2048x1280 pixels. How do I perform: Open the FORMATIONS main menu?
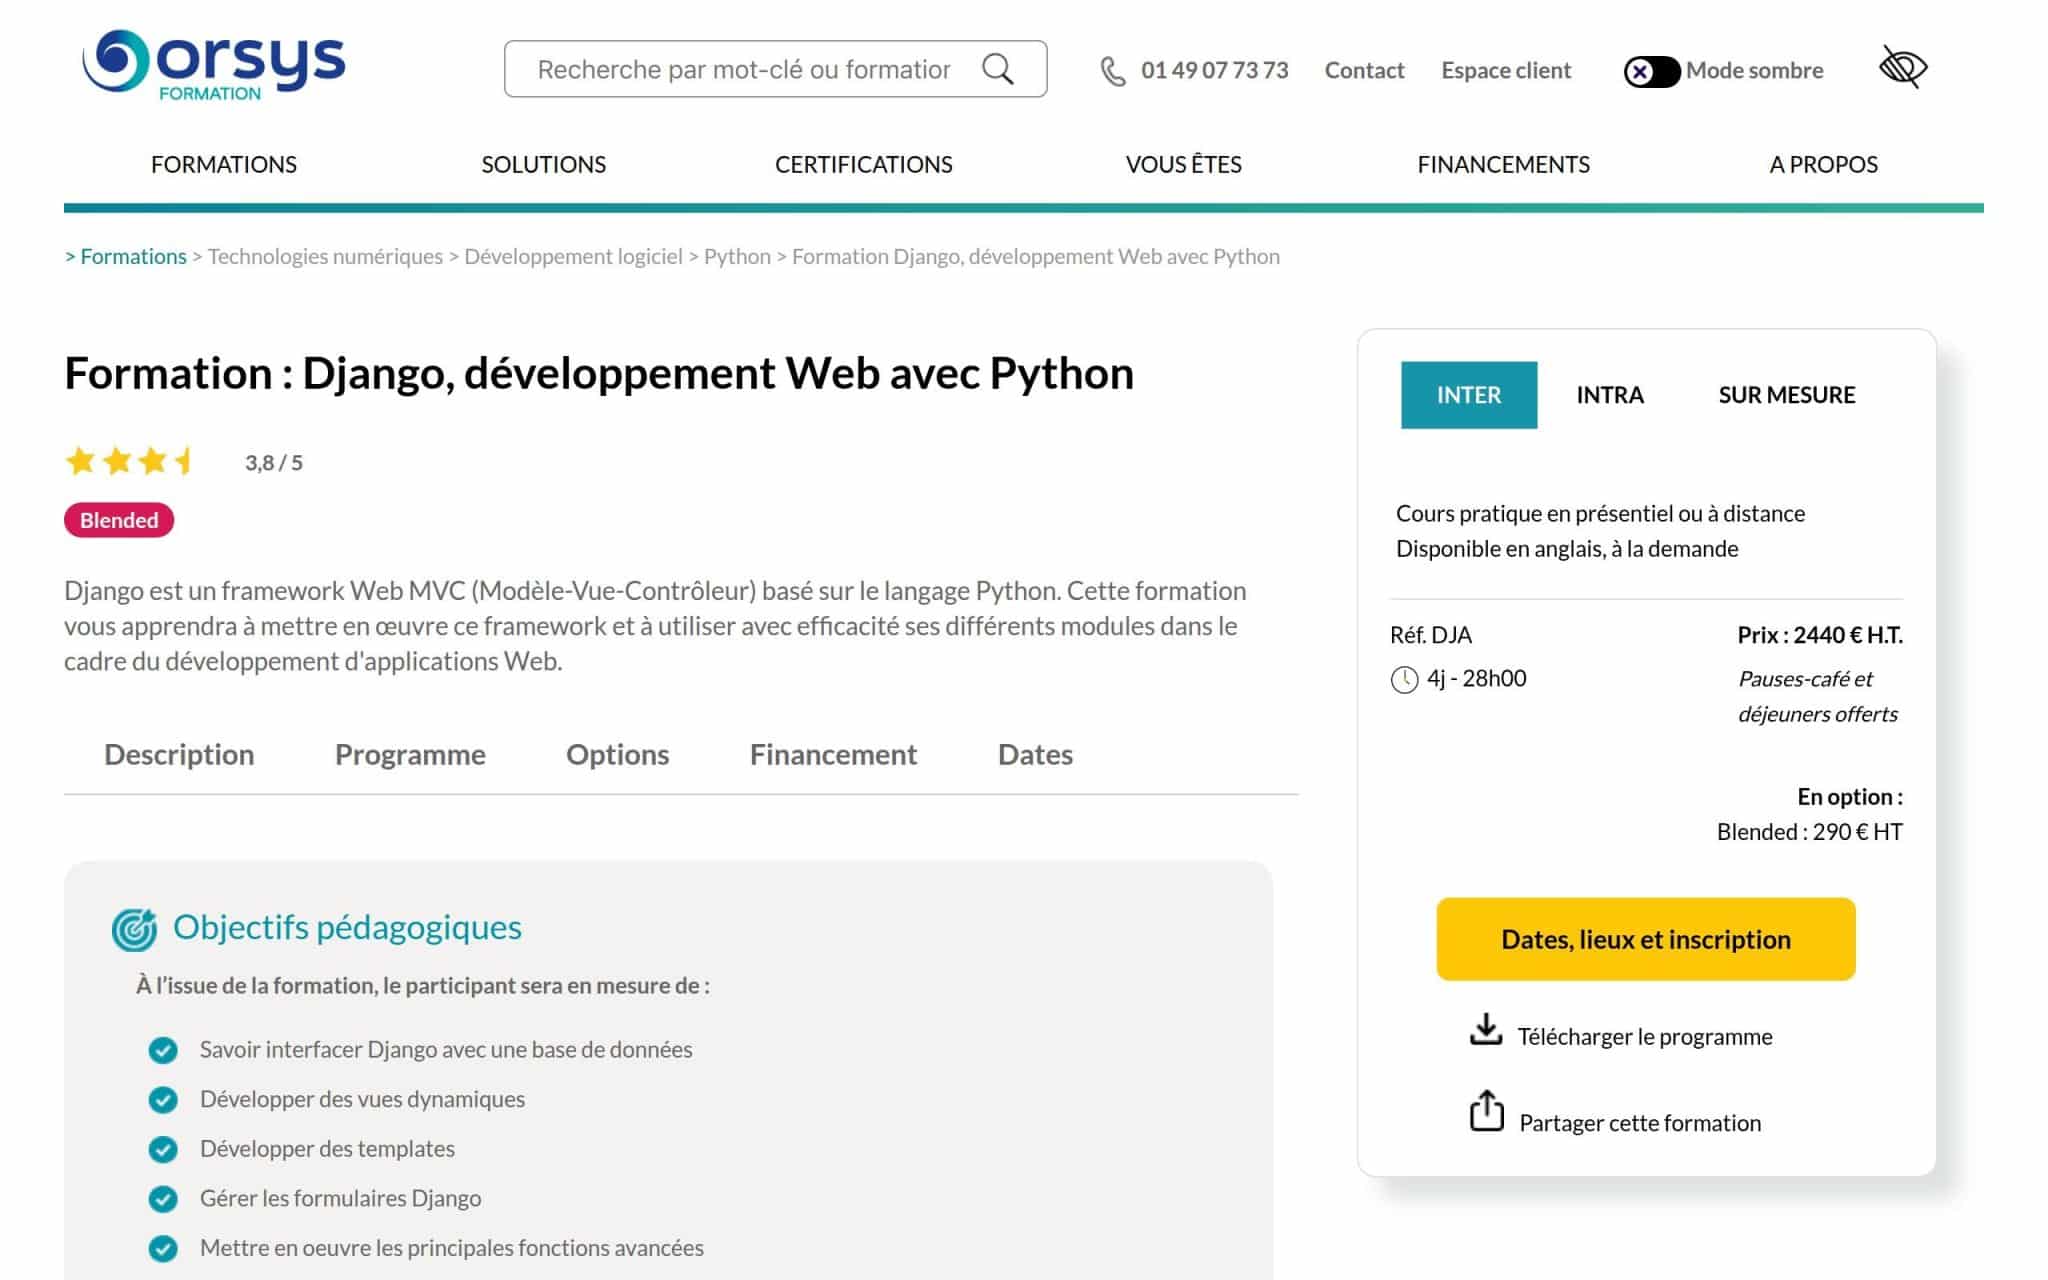point(224,164)
